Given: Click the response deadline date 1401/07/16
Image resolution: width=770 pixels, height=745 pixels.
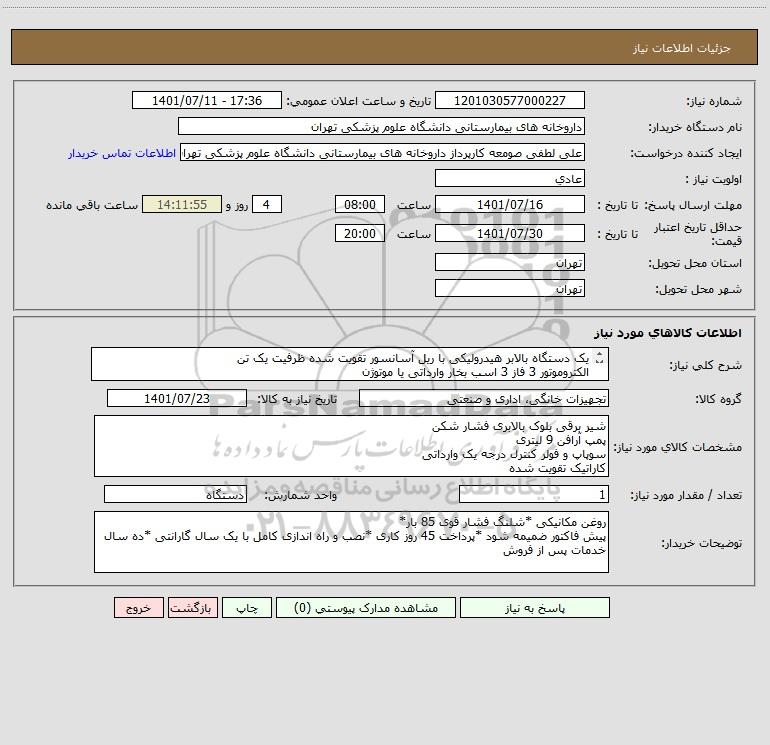Looking at the screenshot, I should 510,204.
